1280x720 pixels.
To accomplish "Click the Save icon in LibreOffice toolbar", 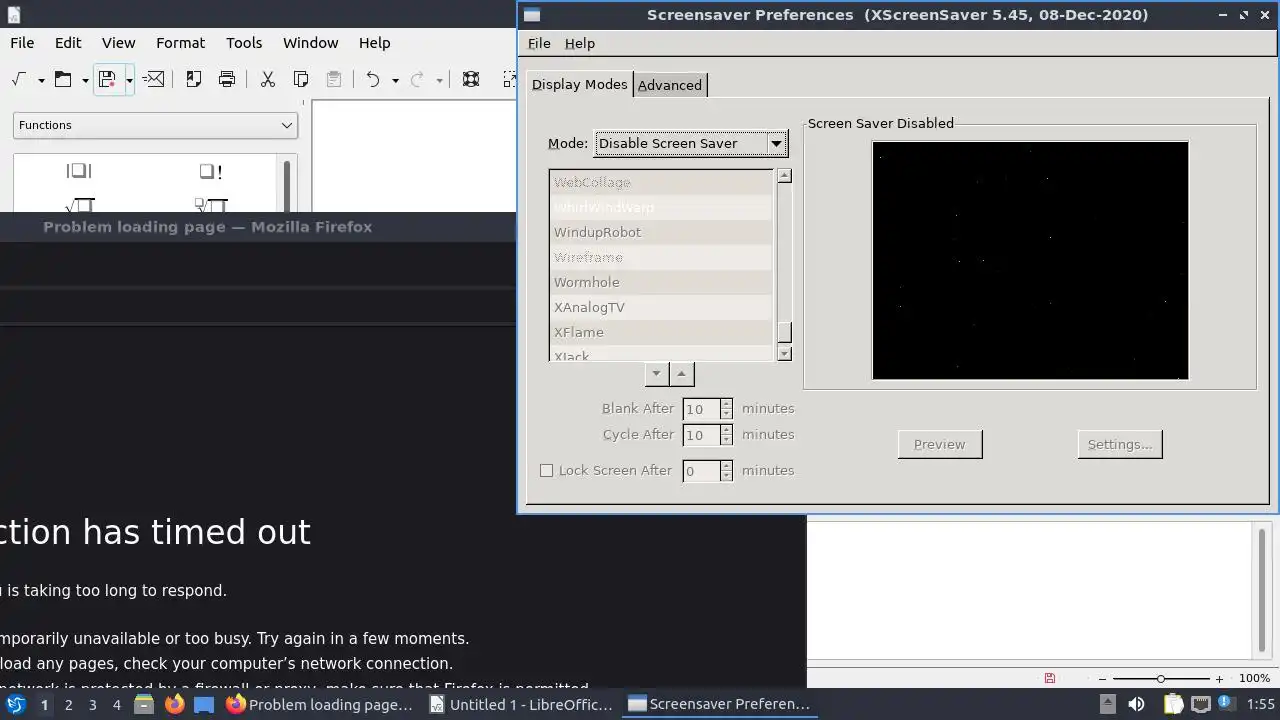I will [107, 80].
